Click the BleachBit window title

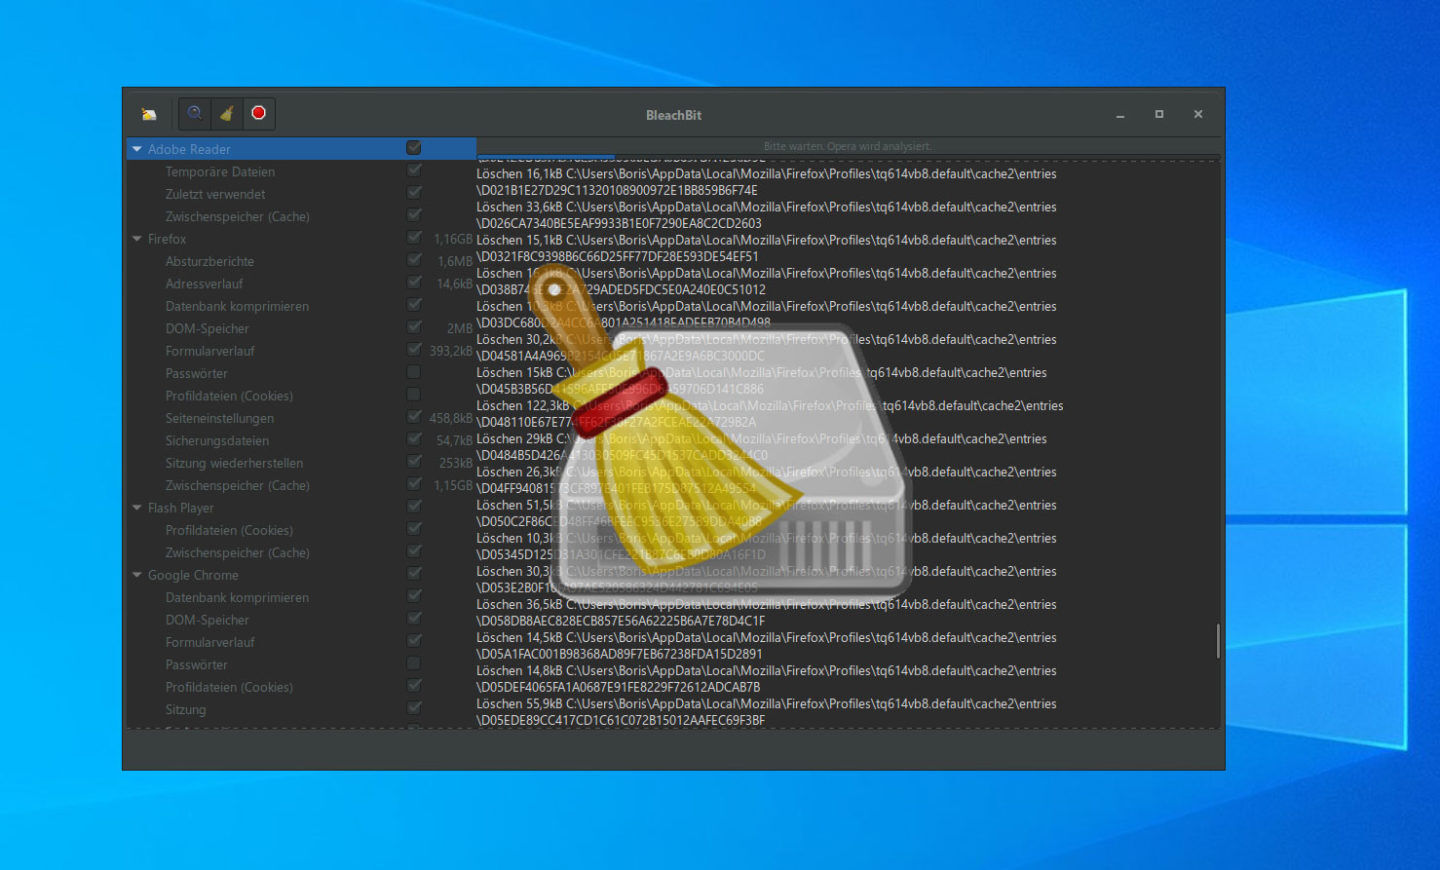tap(673, 115)
